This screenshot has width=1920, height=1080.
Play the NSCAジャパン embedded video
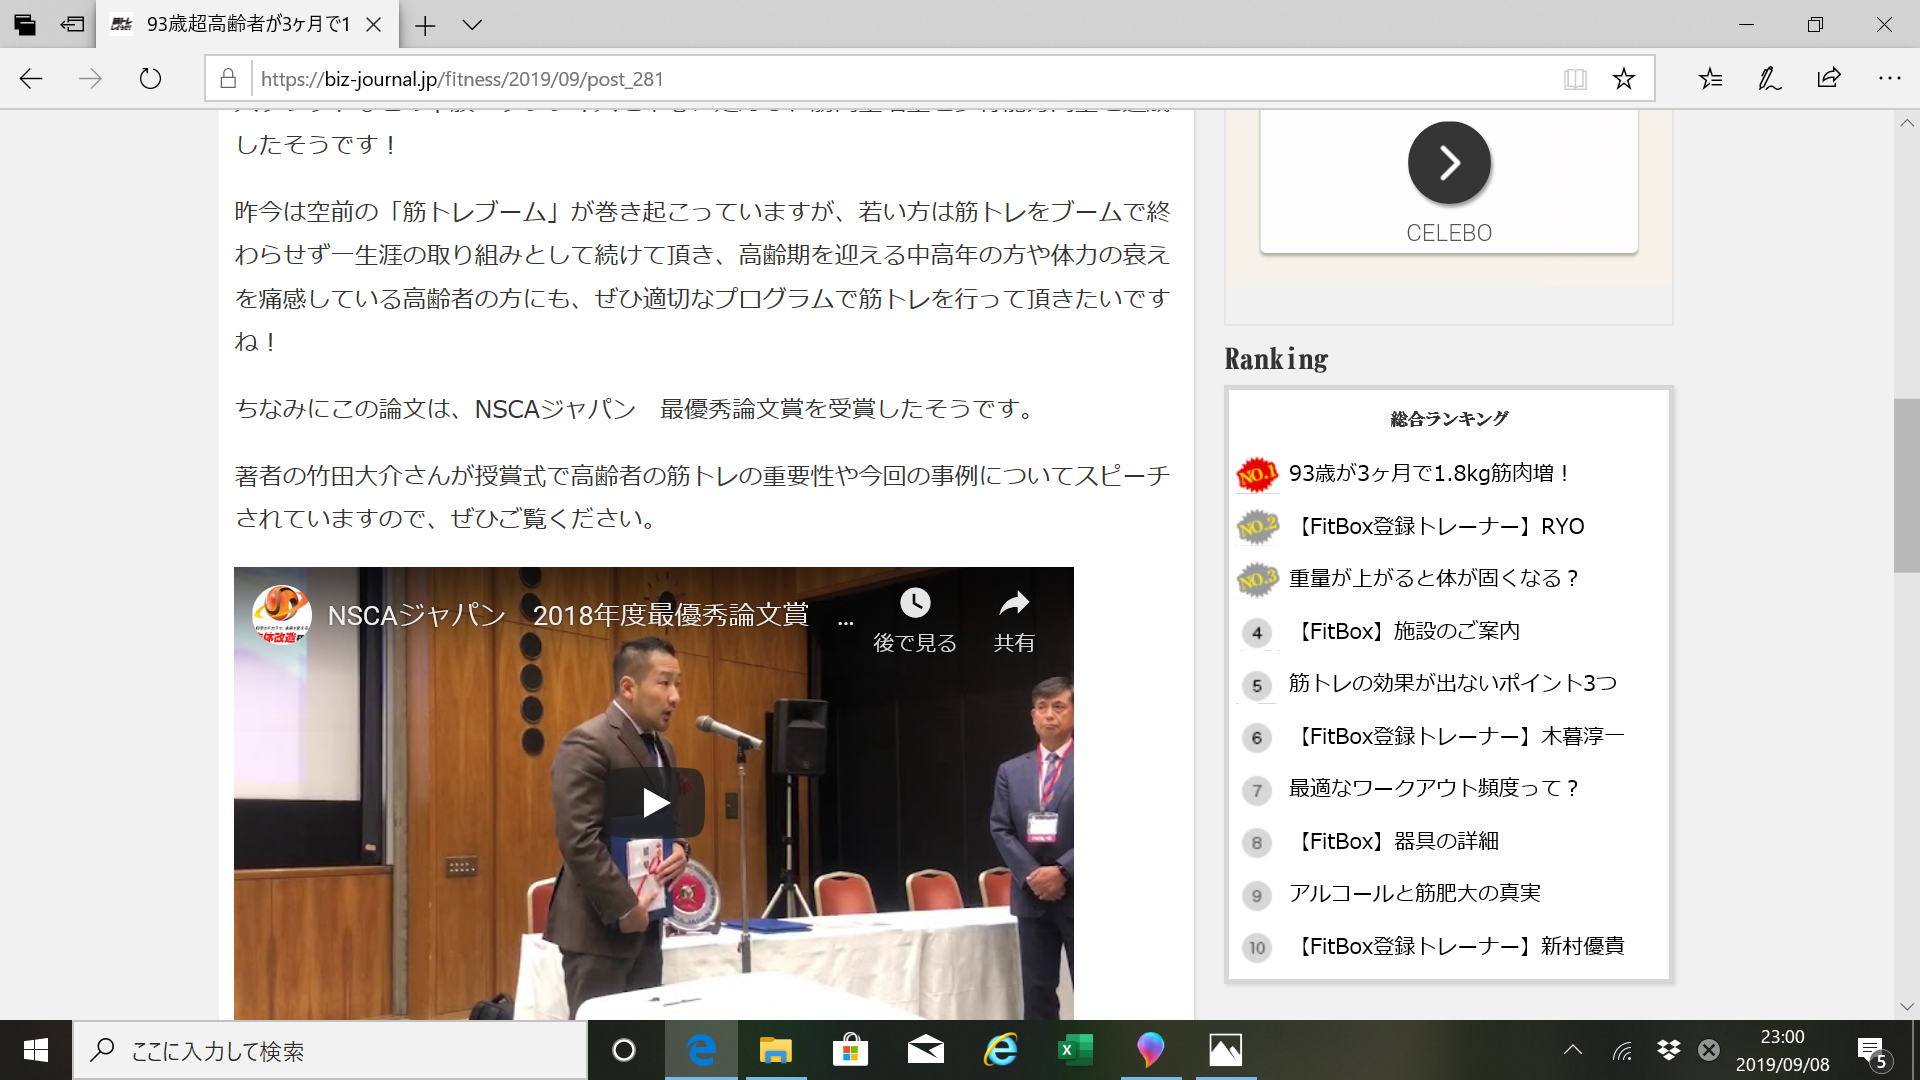point(654,802)
